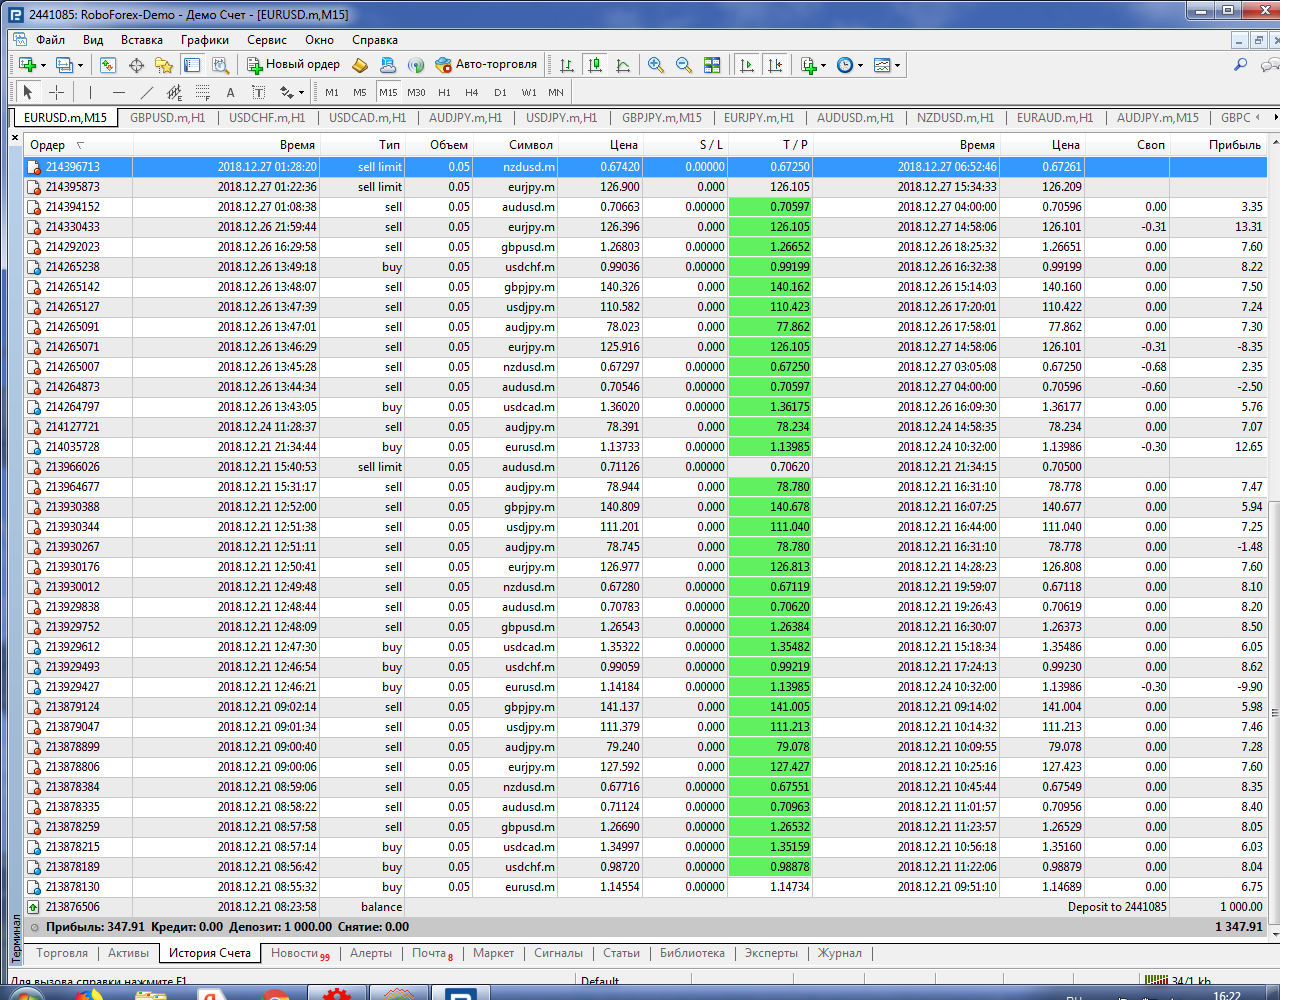
Task: Click the chart templates icon
Action: tap(882, 65)
